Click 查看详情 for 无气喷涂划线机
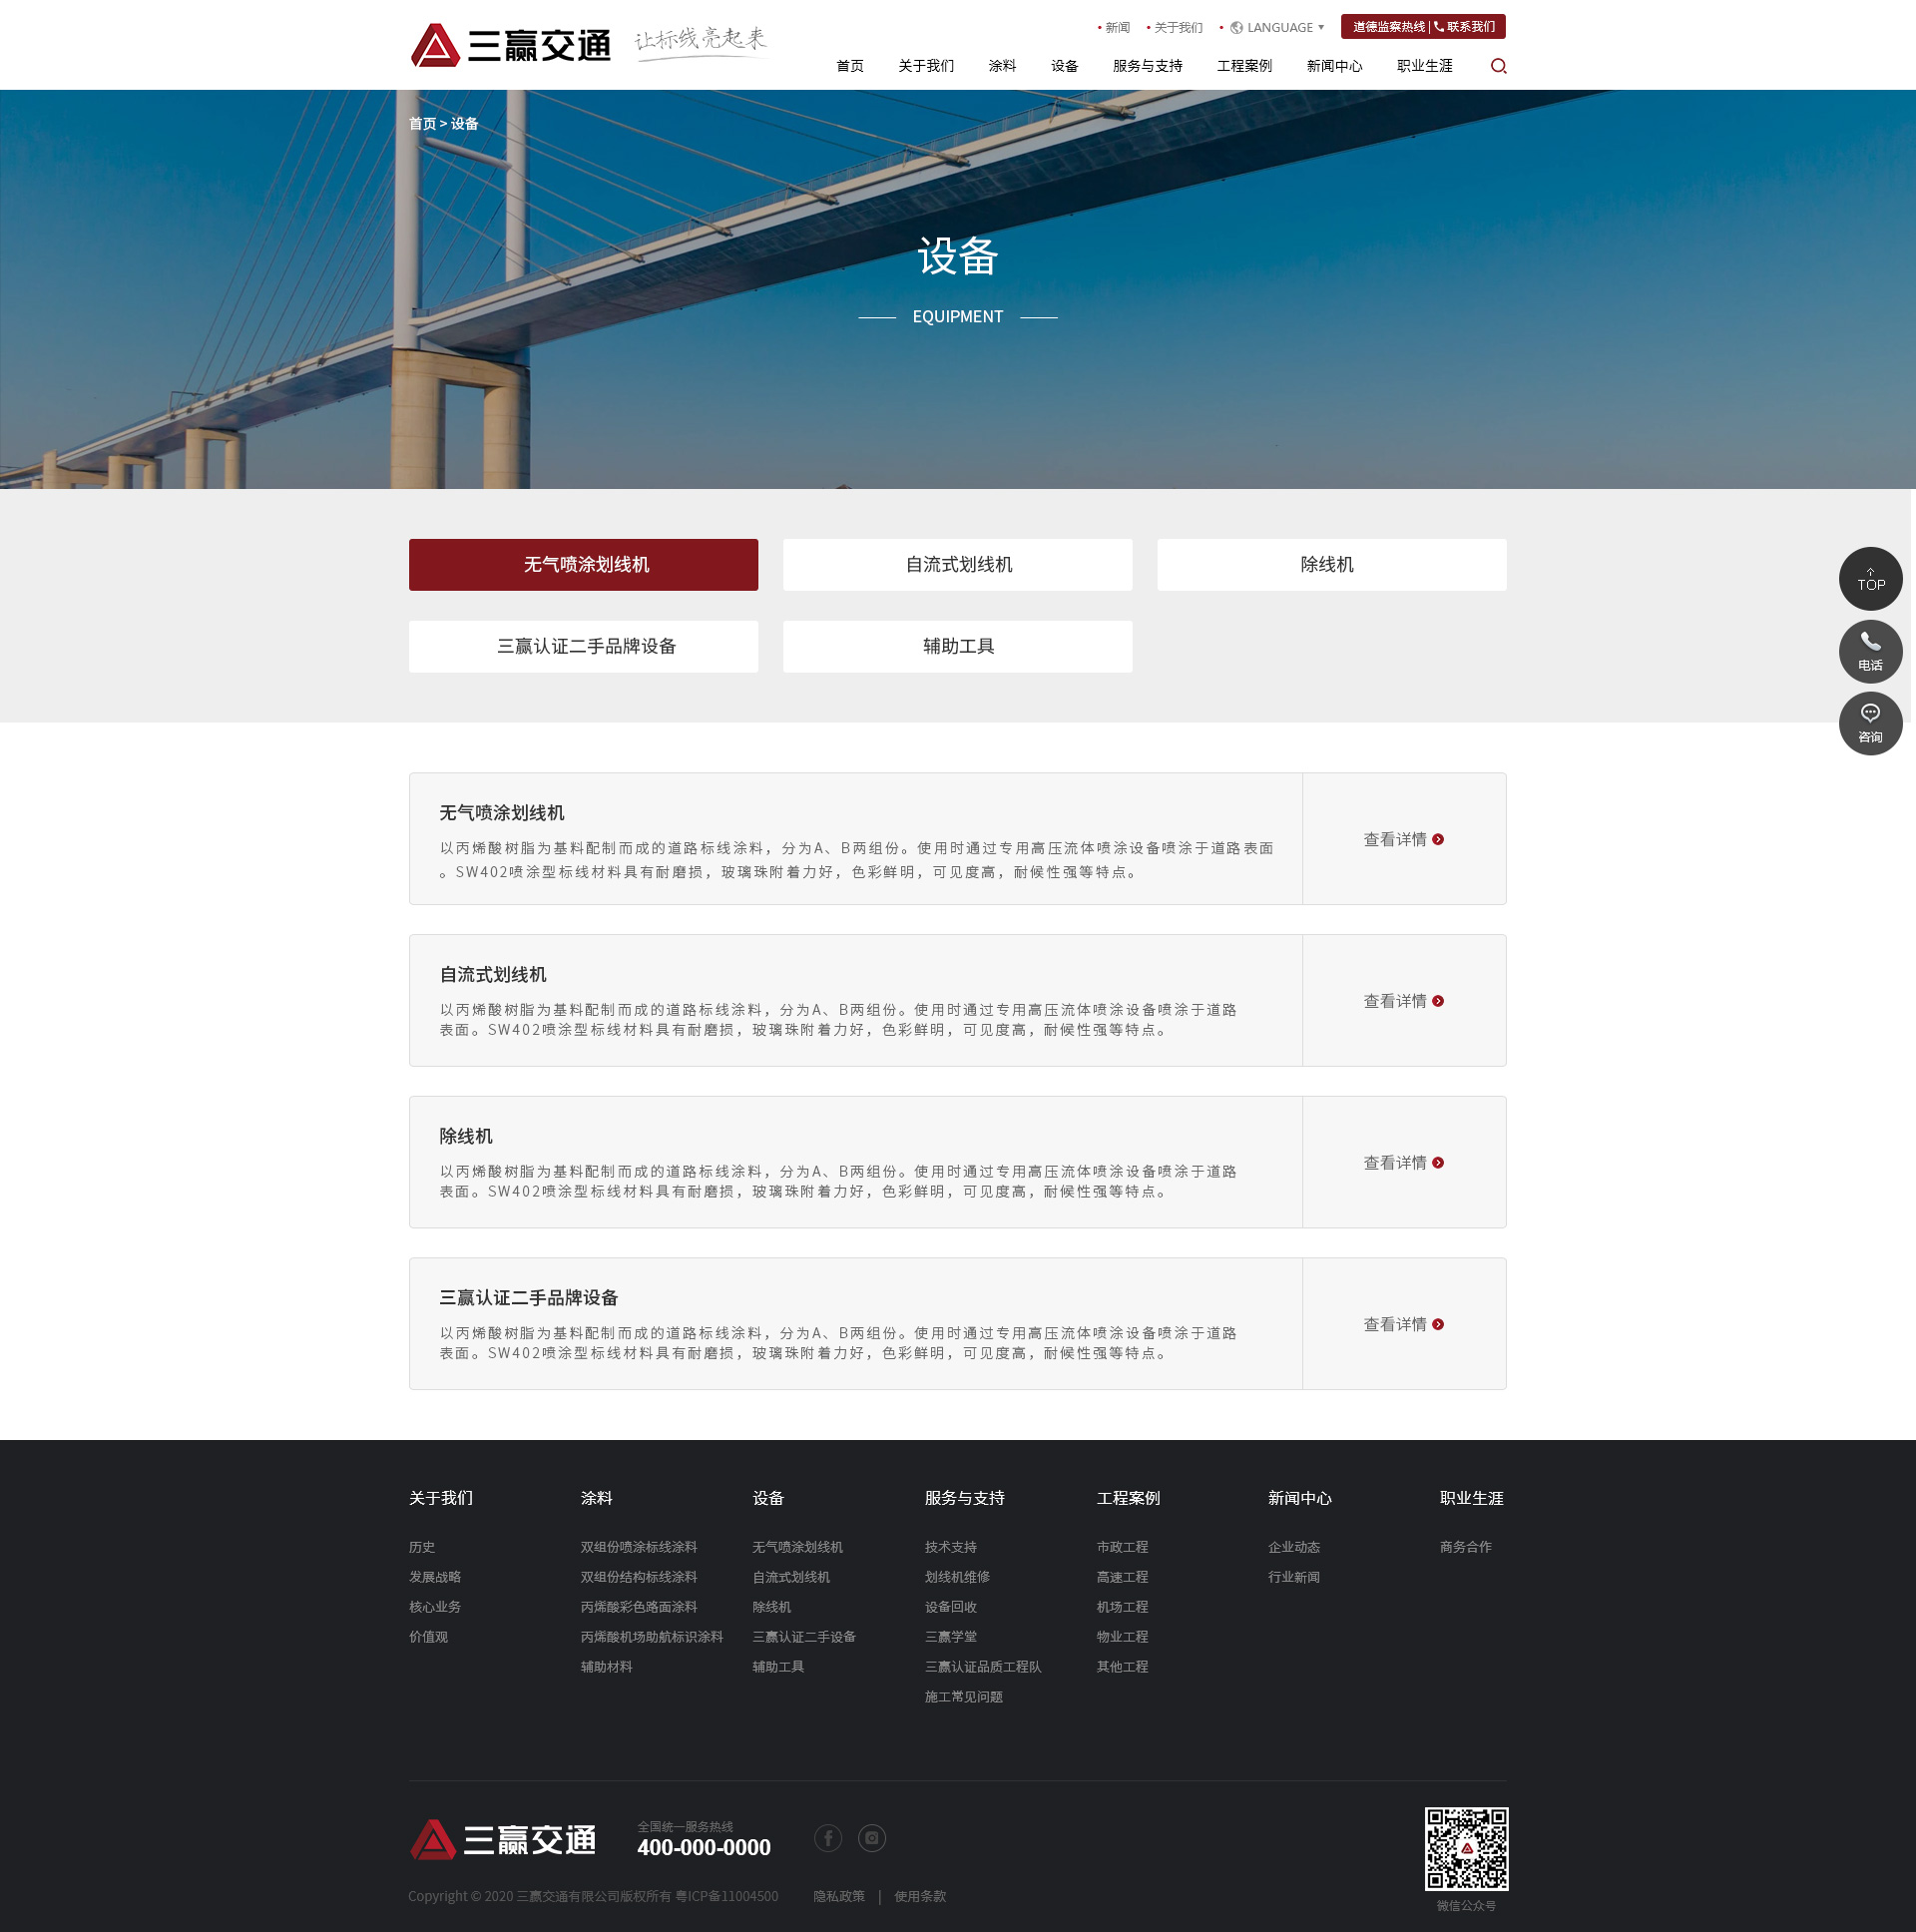The width and height of the screenshot is (1916, 1932). pos(1403,840)
